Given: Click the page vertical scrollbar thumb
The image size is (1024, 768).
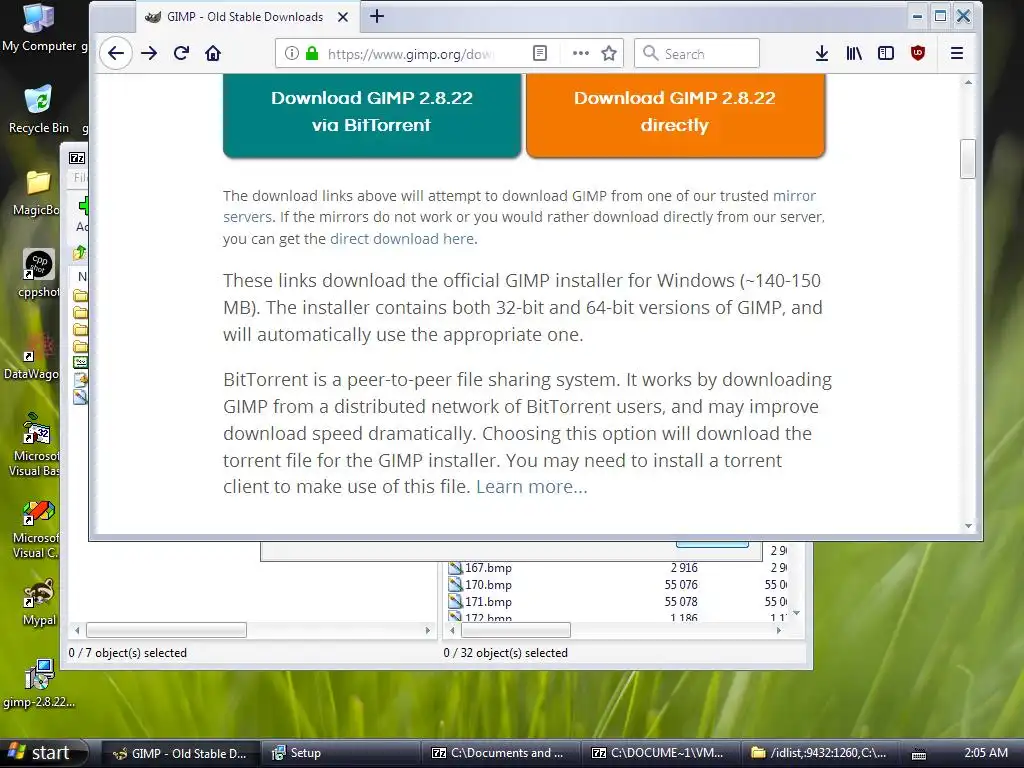Looking at the screenshot, I should click(968, 159).
